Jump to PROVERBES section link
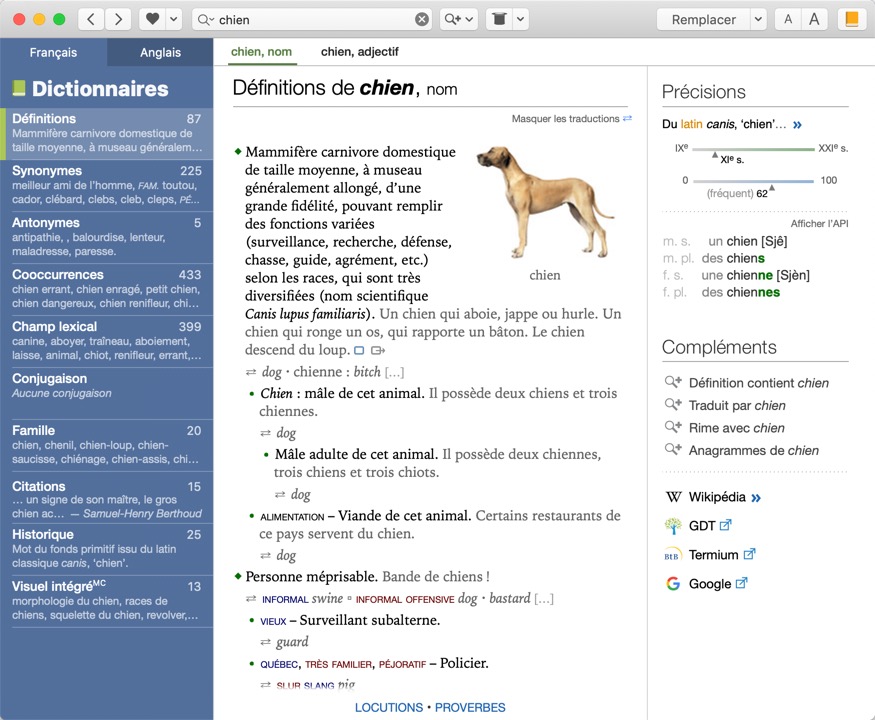The image size is (875, 720). click(x=470, y=707)
